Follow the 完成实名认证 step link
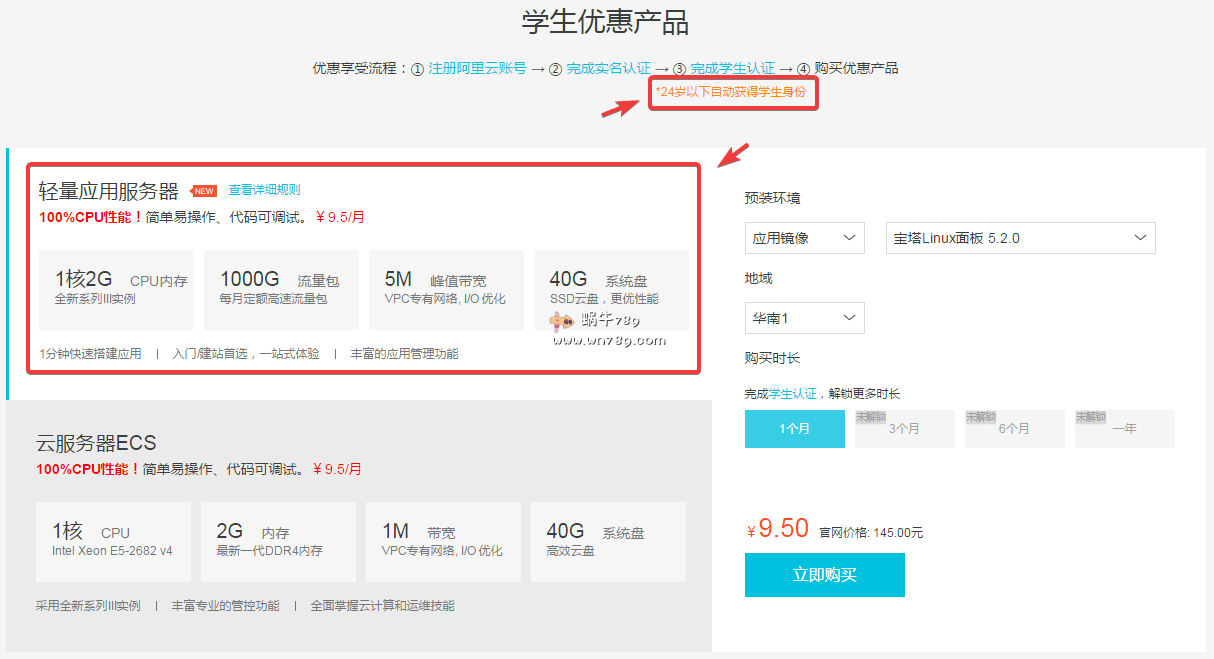This screenshot has height=659, width=1214. point(608,68)
